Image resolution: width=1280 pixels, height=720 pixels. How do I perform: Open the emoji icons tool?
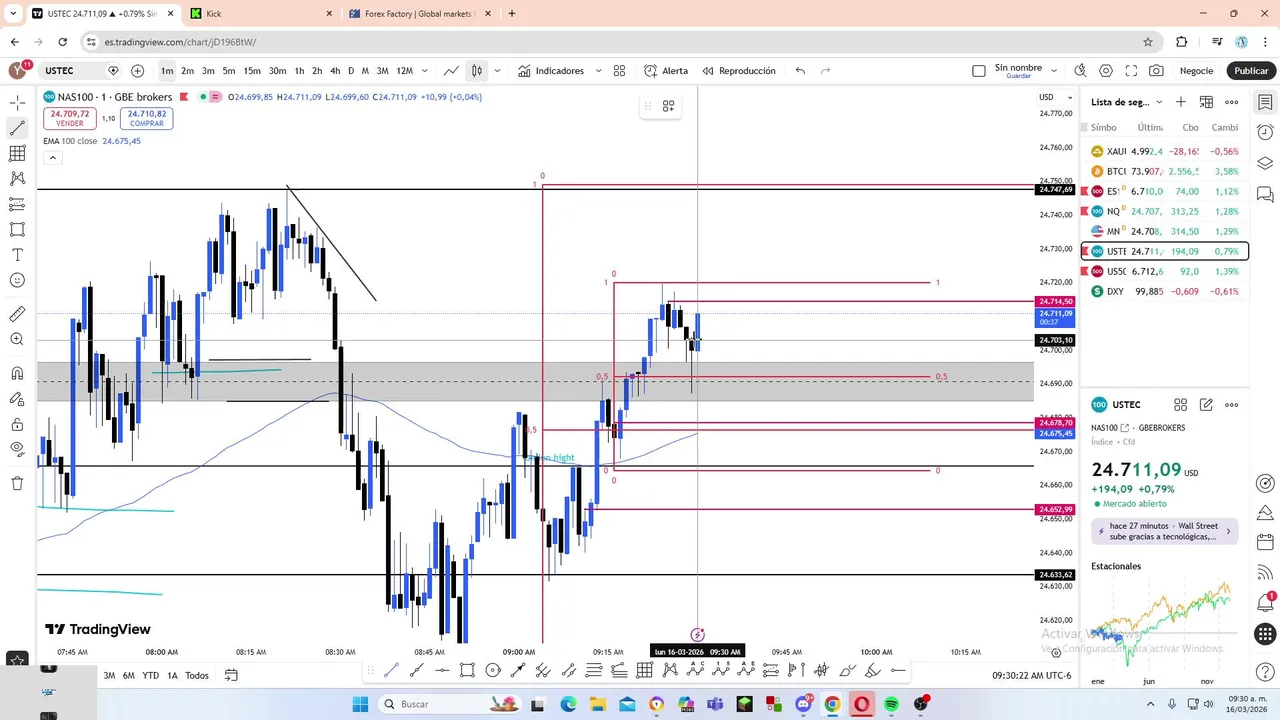click(17, 280)
